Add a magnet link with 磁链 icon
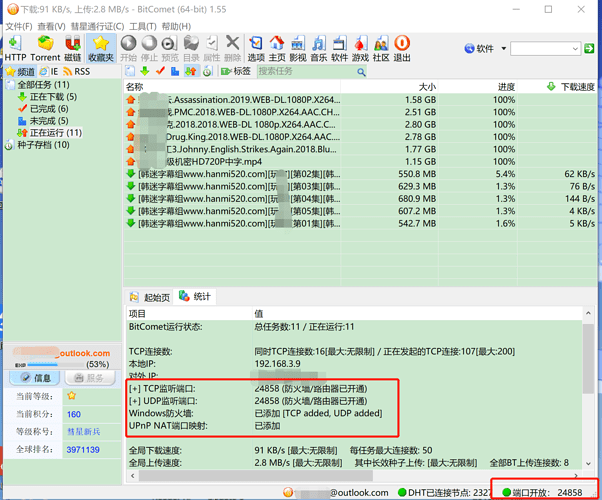Screen dimensions: 602x500 pyautogui.click(x=73, y=48)
